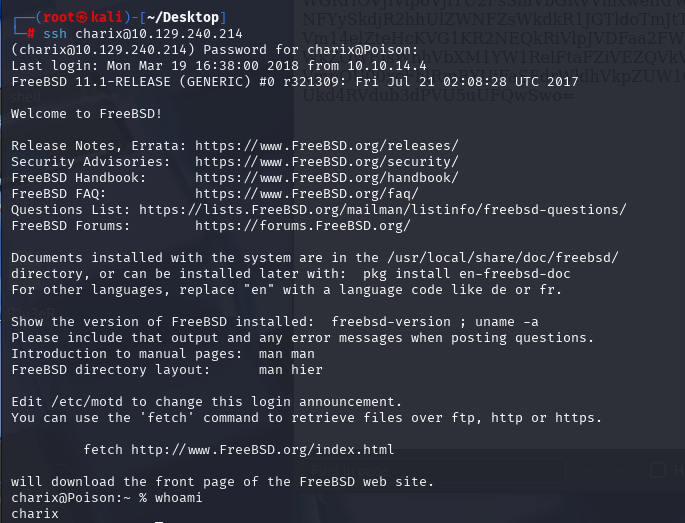This screenshot has width=685, height=523.
Task: Open the FreeBSD FAQ URL
Action: (307, 194)
